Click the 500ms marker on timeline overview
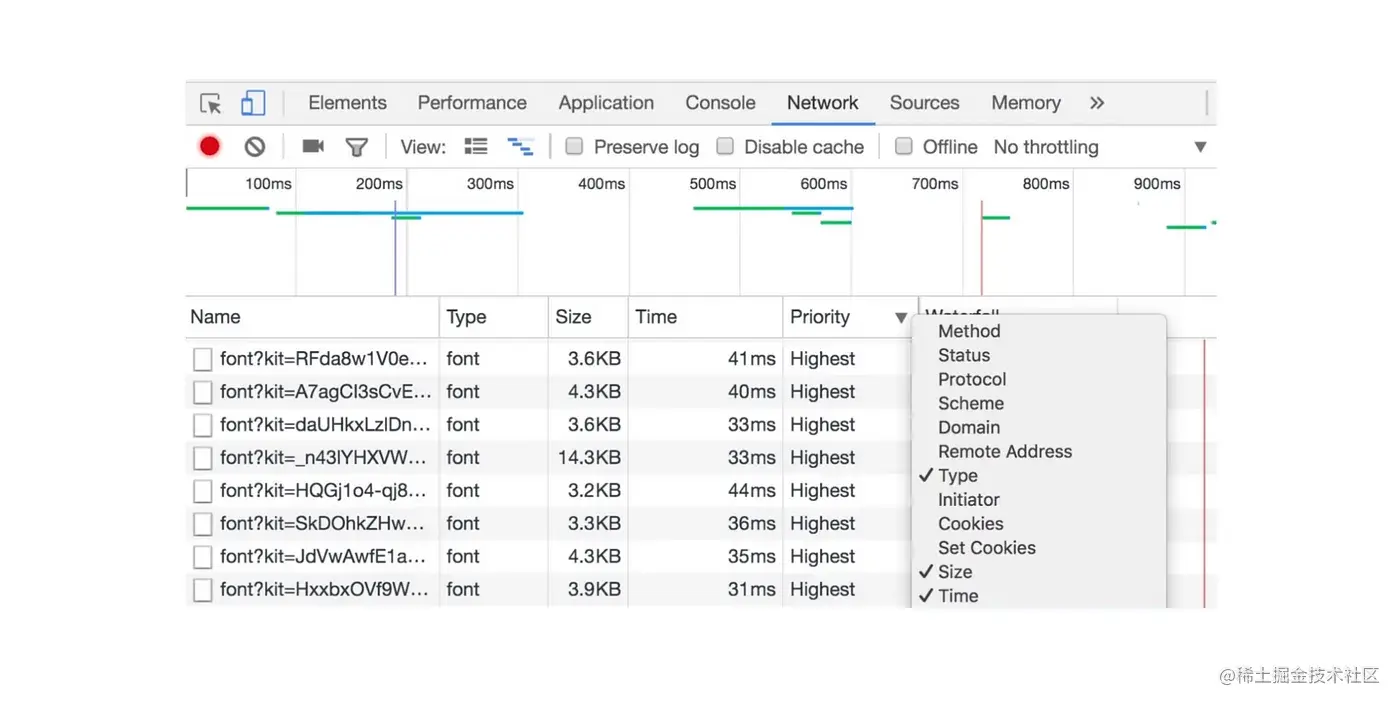Image resolution: width=1400 pixels, height=706 pixels. click(x=712, y=184)
